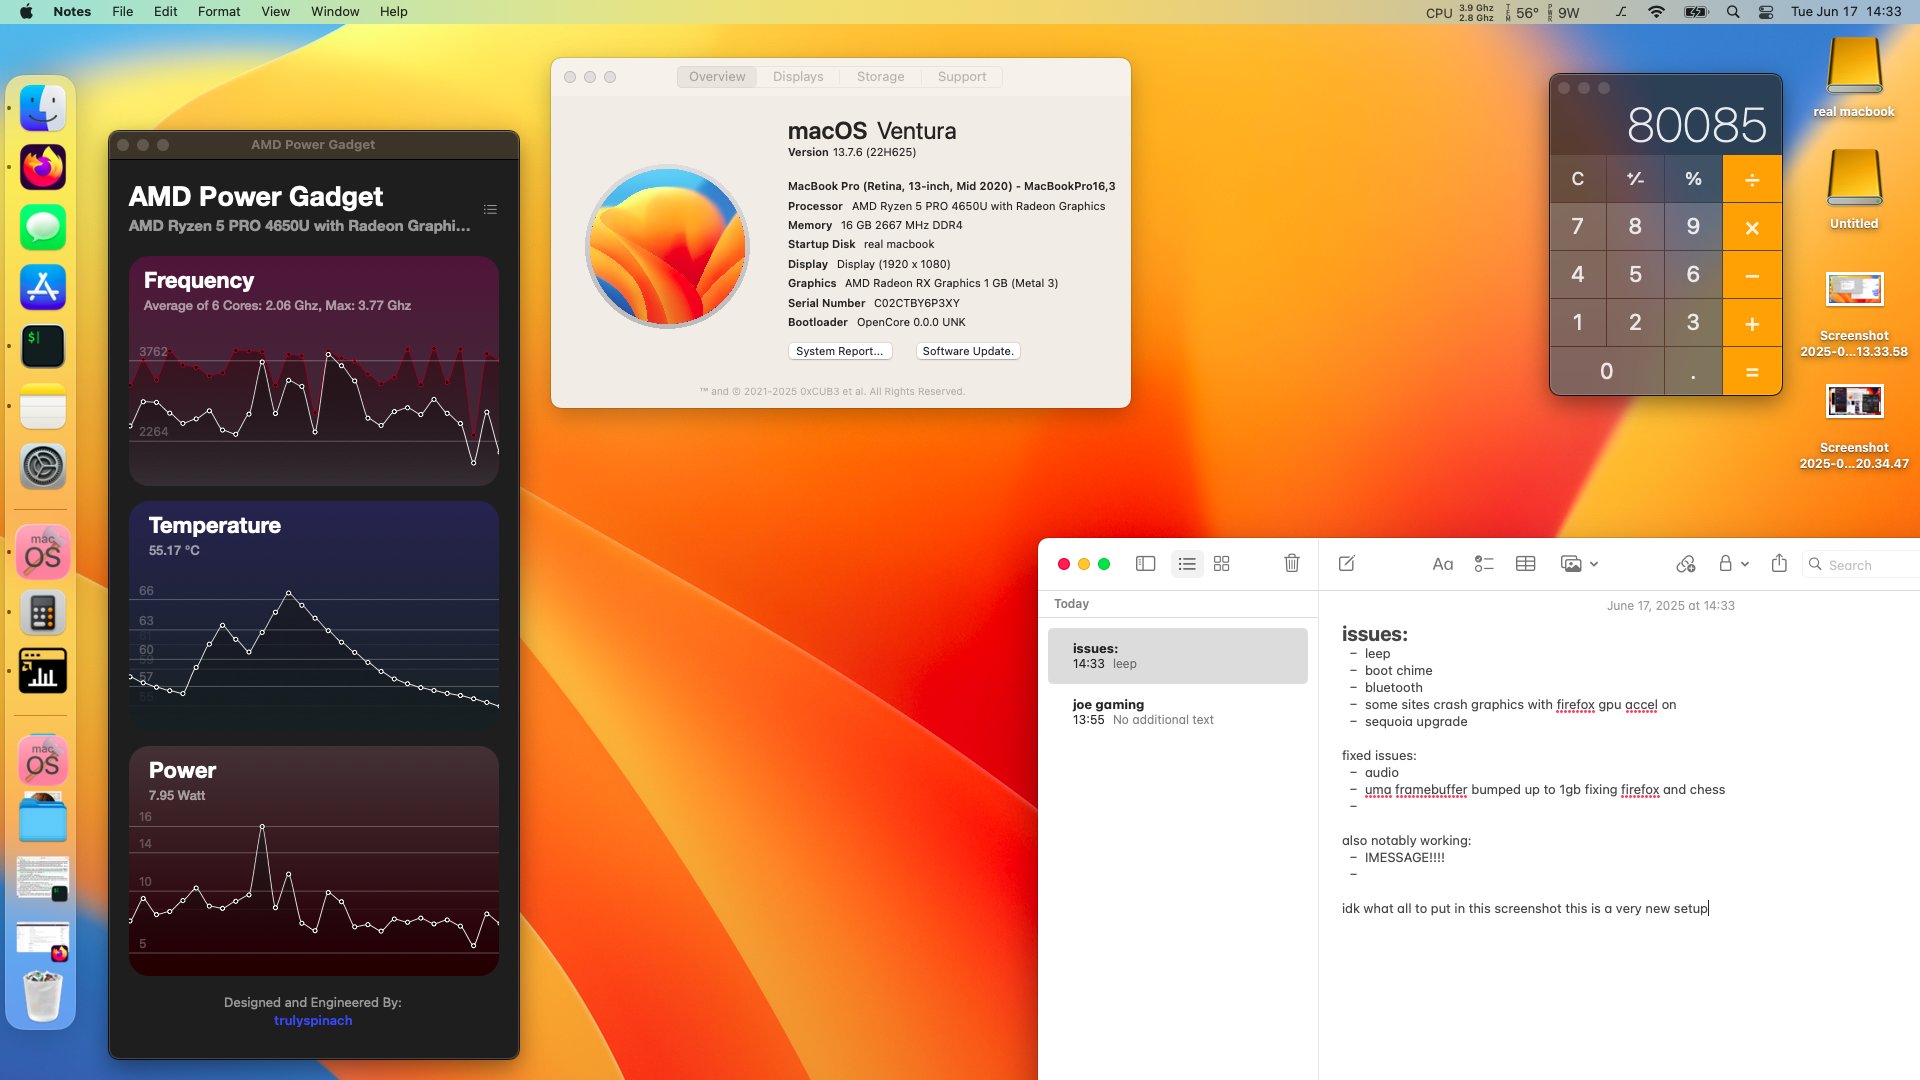The height and width of the screenshot is (1080, 1920).
Task: Insert a table in Notes toolbar
Action: 1525,564
